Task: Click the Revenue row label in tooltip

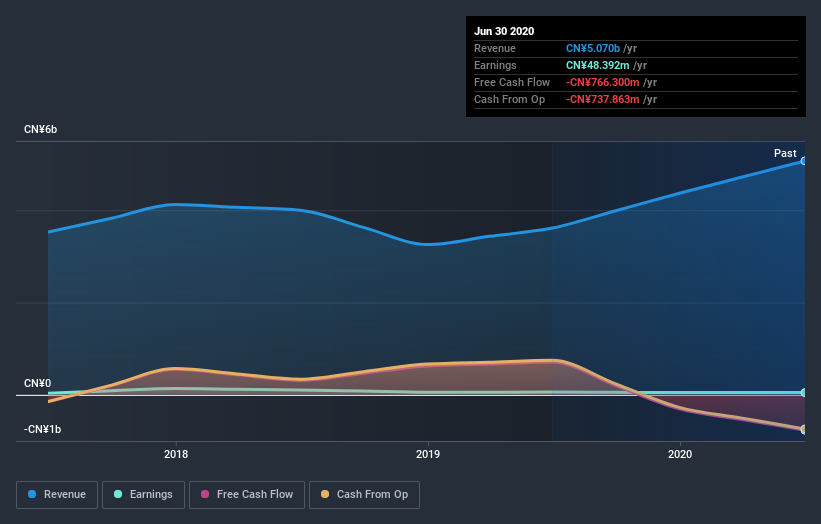Action: (495, 48)
